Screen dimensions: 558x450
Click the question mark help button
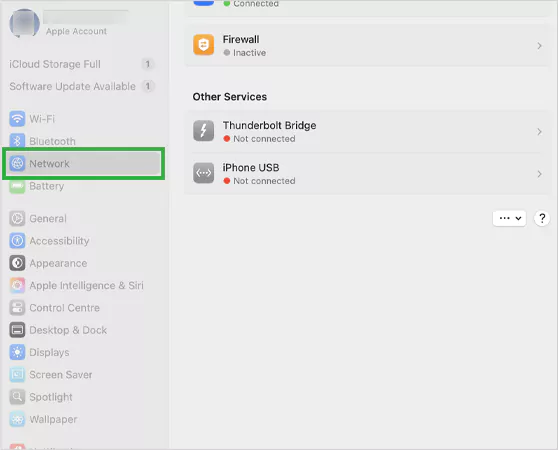[x=542, y=218]
